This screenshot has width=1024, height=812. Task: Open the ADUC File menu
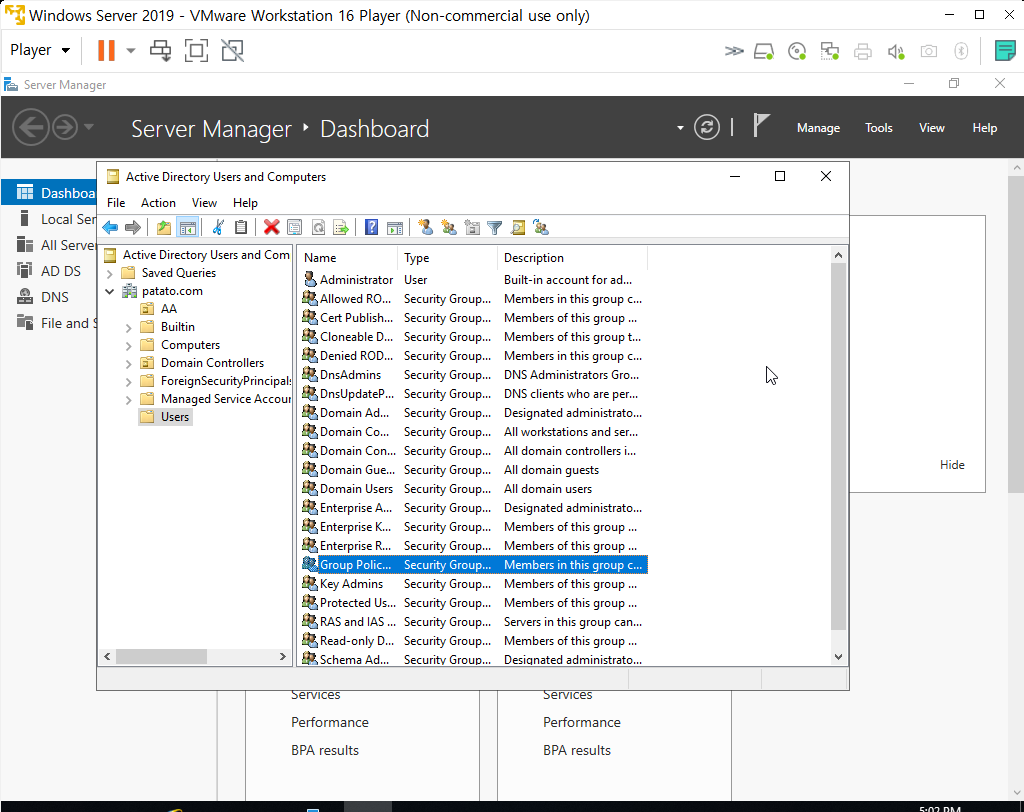[116, 203]
